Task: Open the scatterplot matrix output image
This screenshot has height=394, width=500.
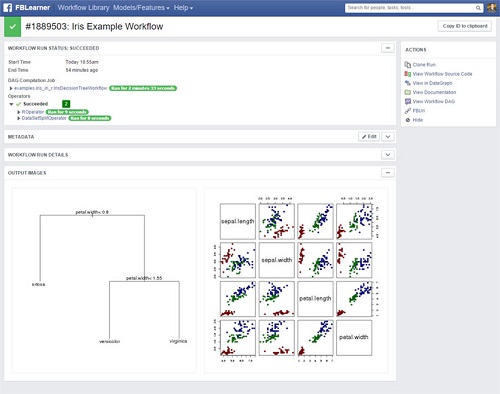Action: click(296, 280)
